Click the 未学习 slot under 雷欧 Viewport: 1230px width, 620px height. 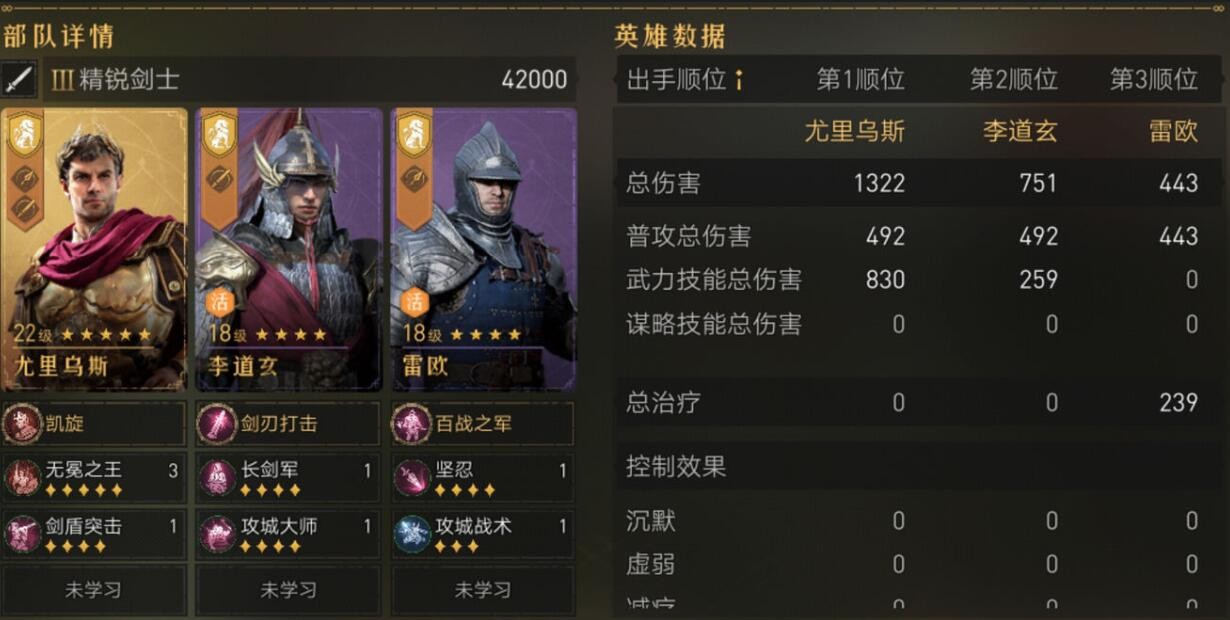coord(481,590)
